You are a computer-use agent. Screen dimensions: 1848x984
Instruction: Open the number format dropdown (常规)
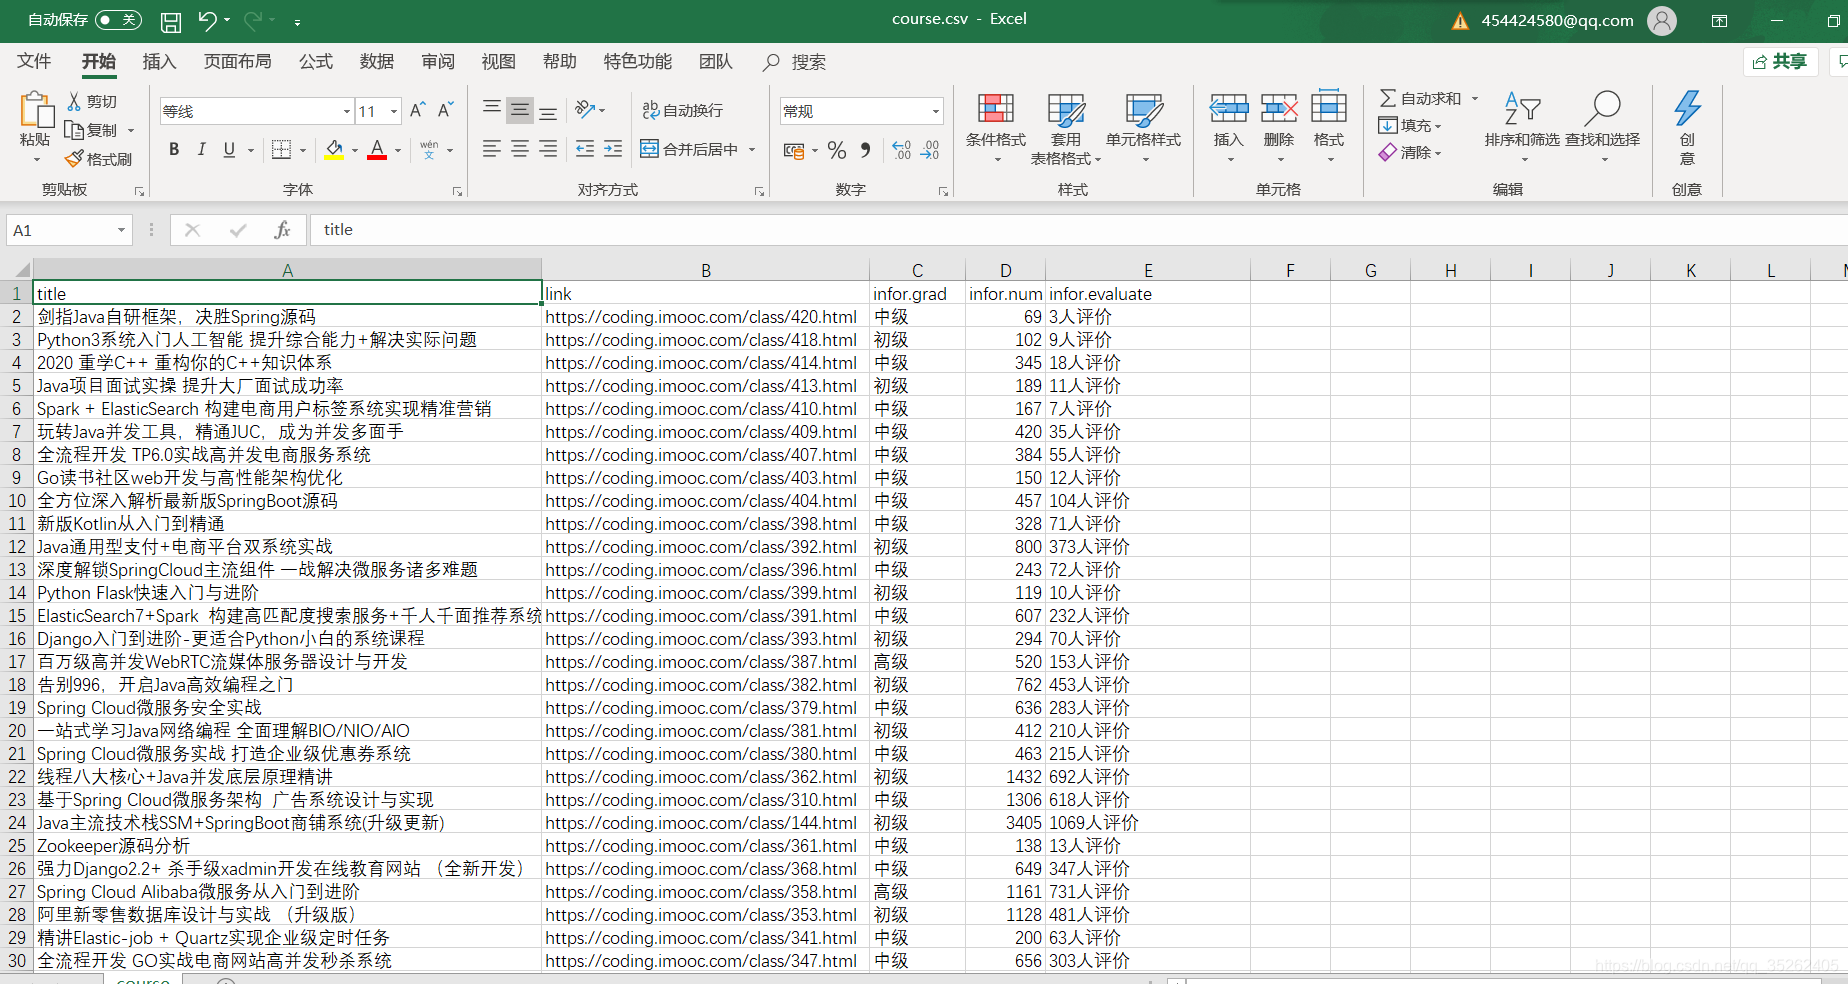pyautogui.click(x=936, y=111)
